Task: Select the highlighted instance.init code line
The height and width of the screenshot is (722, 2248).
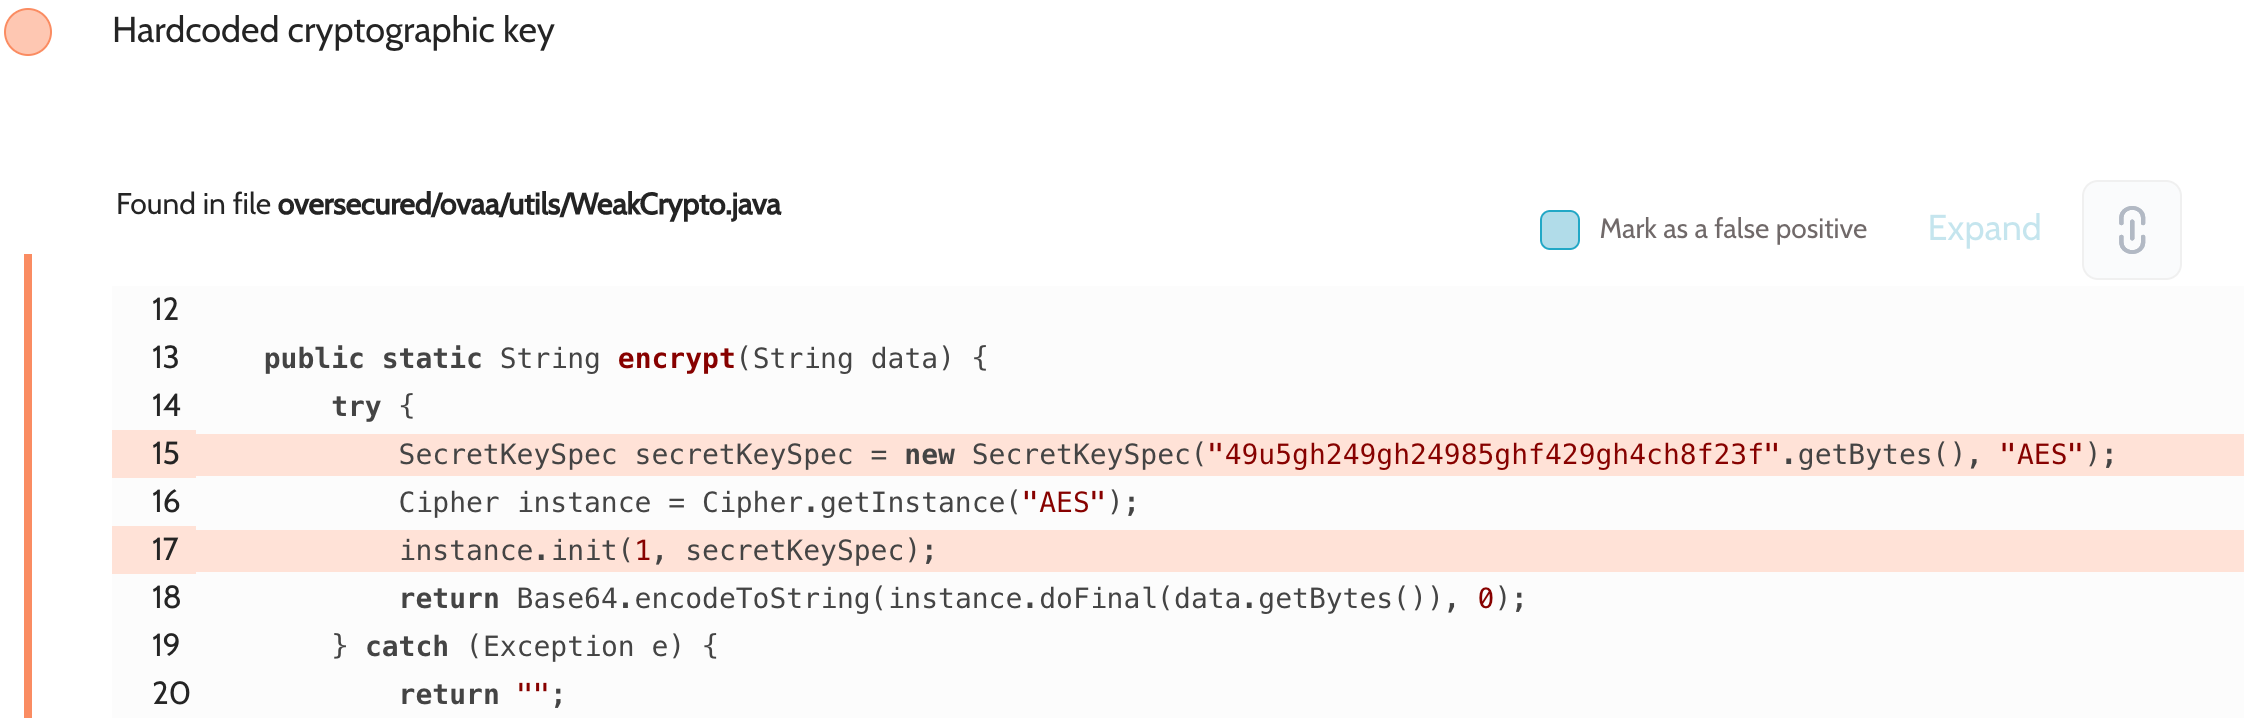Action: pyautogui.click(x=667, y=551)
